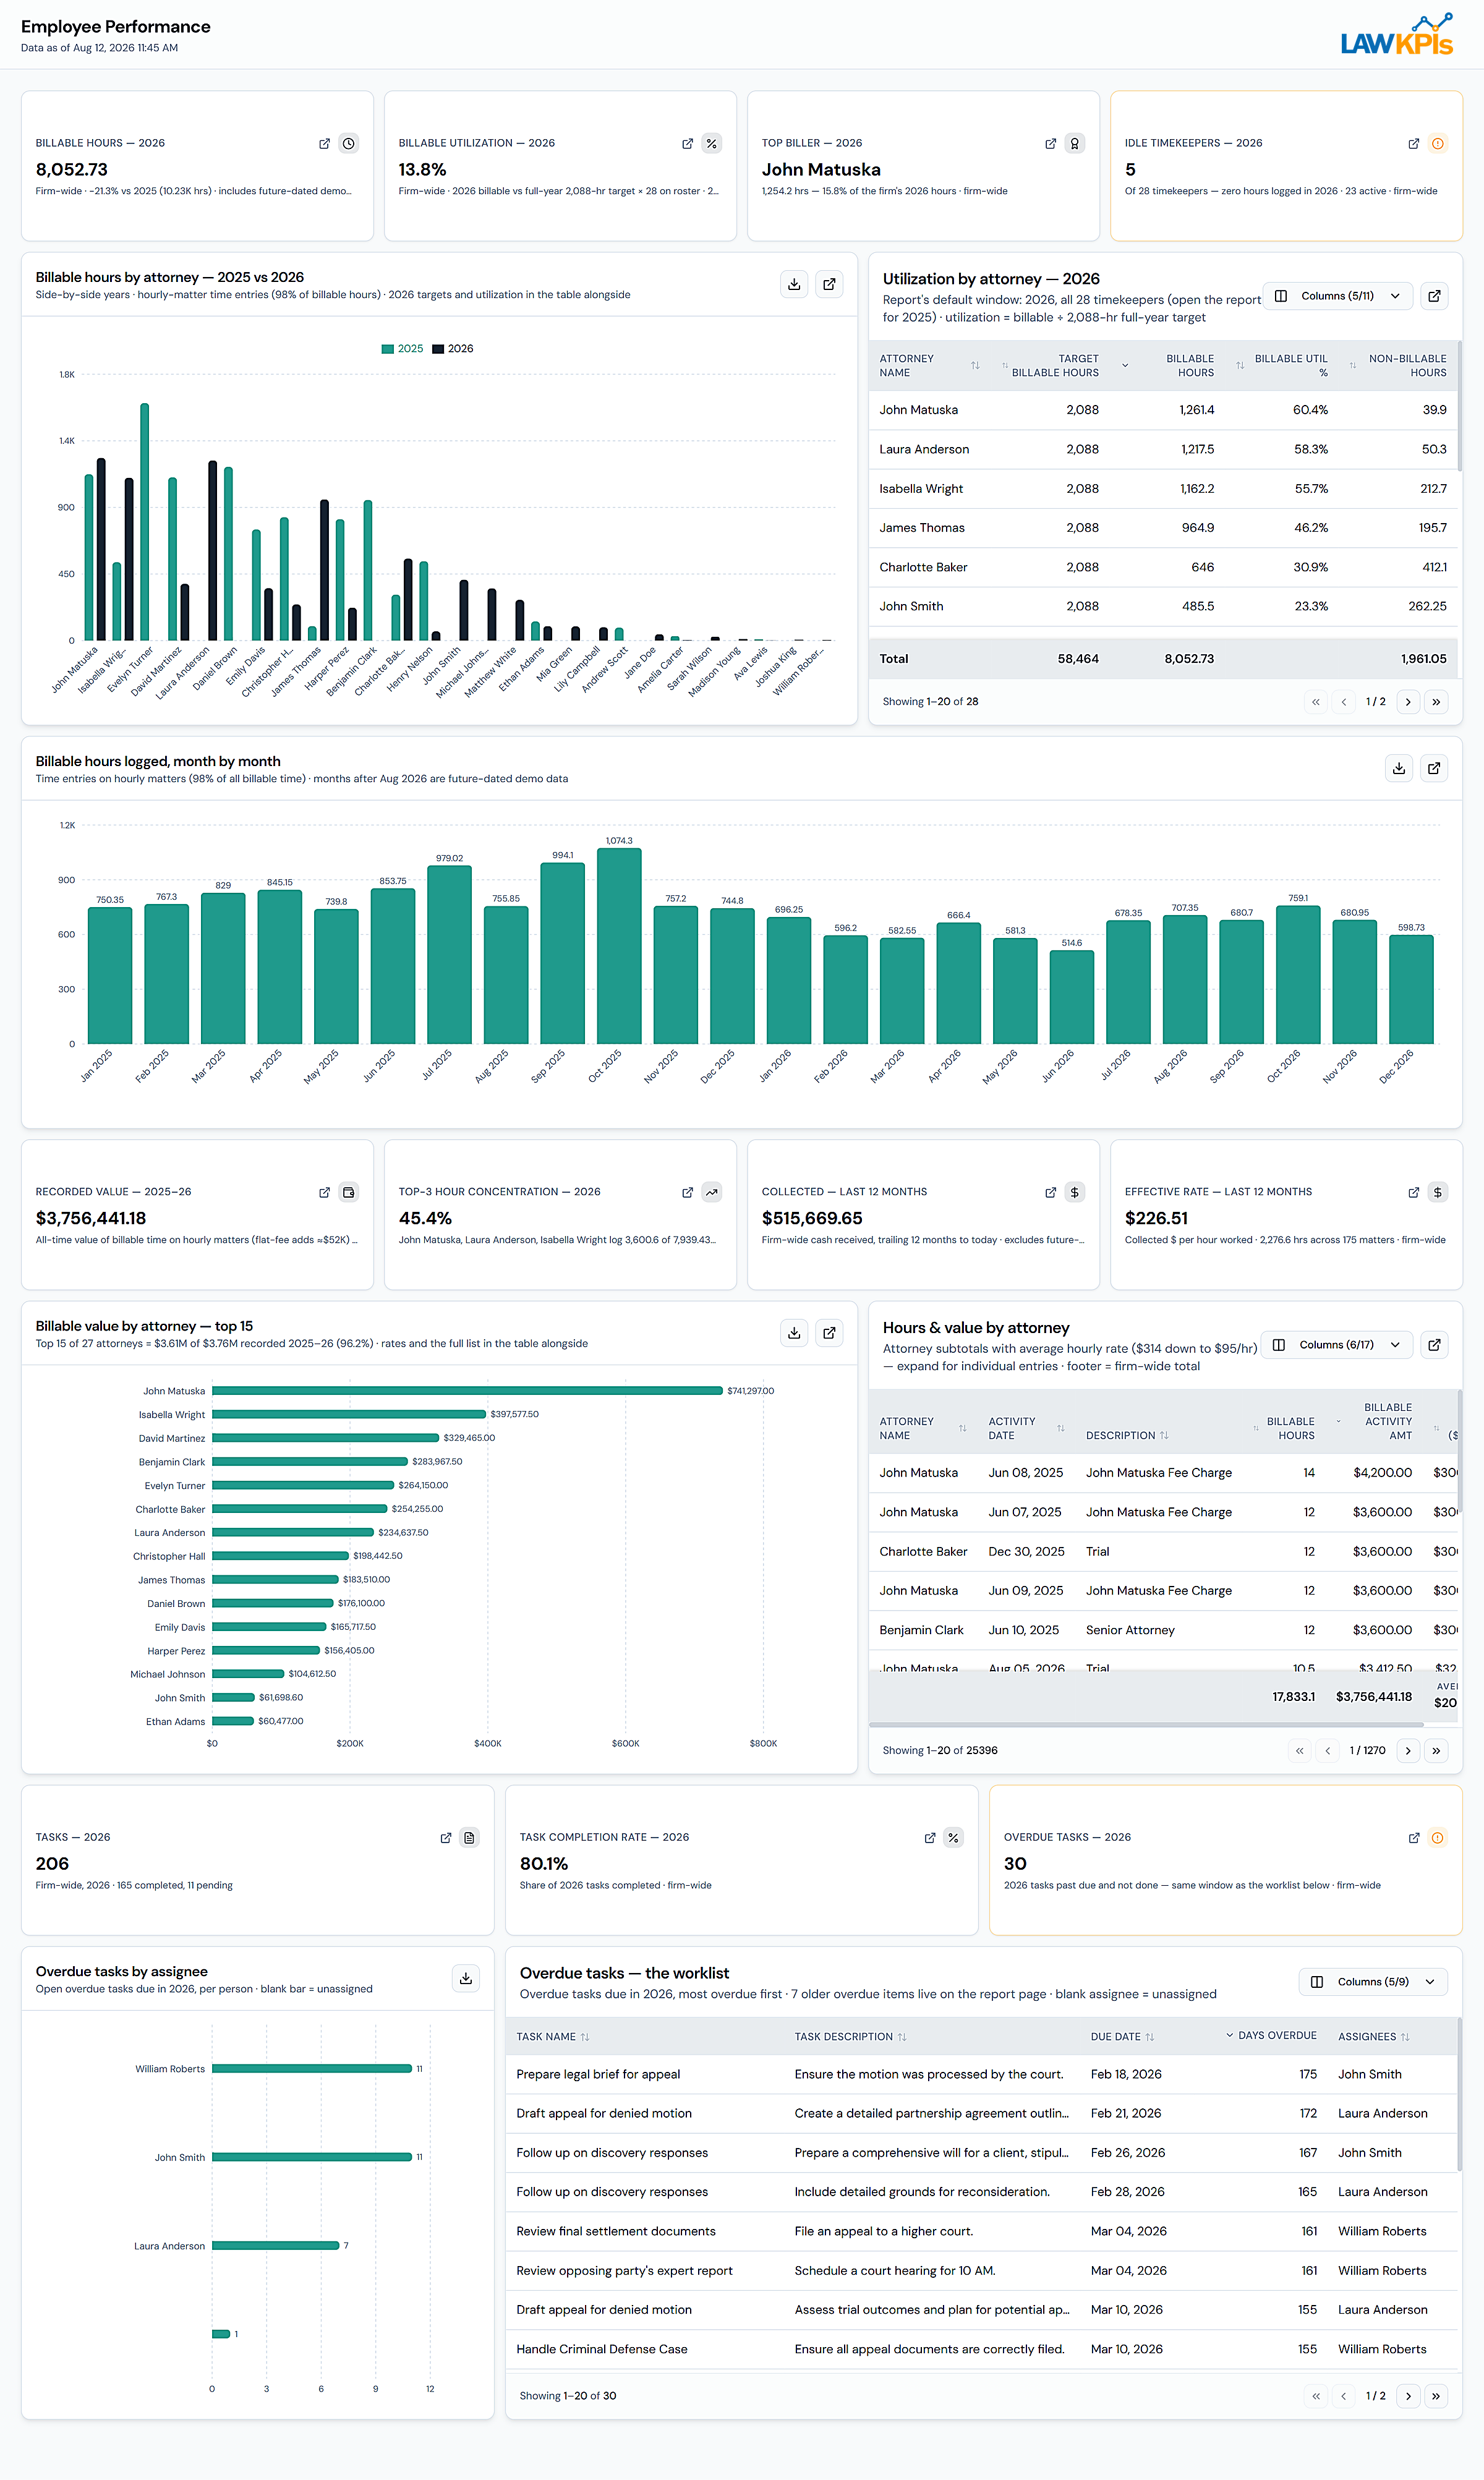Viewport: 1484px width, 2480px height.
Task: Sort utilization table by Attorney Name
Action: click(929, 366)
